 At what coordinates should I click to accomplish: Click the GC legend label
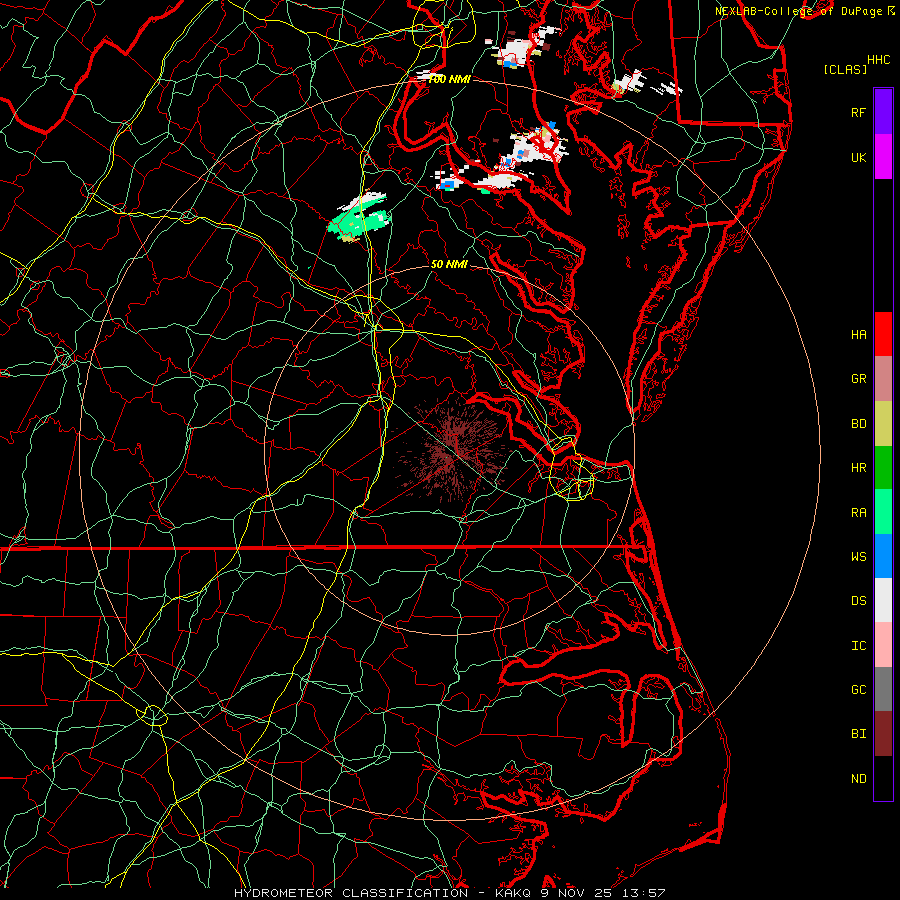858,690
